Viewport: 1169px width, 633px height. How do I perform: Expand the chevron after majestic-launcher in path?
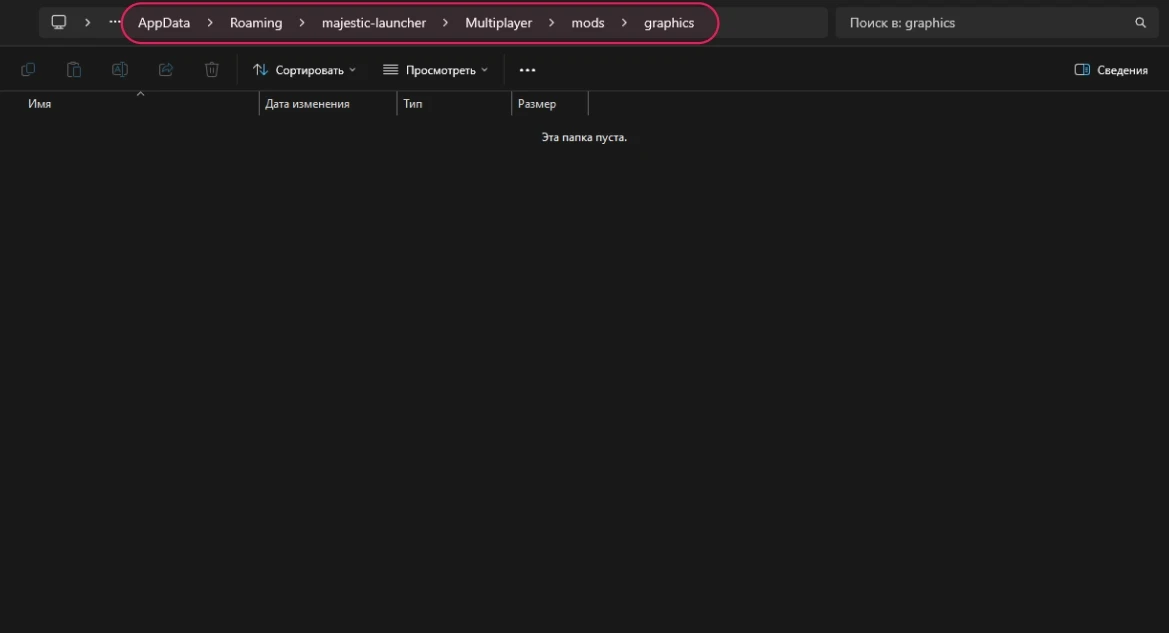[445, 23]
